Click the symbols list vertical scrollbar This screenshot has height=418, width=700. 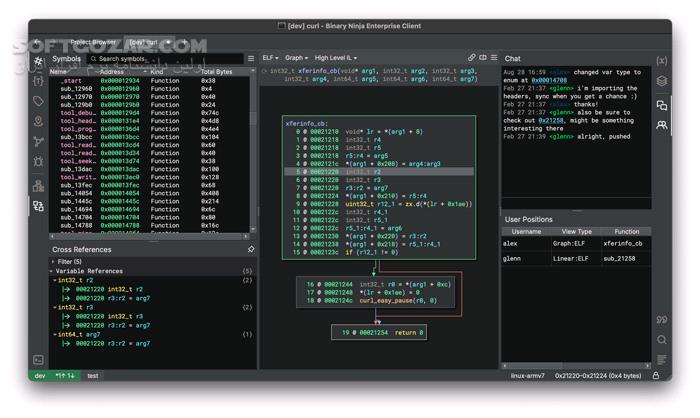253,152
